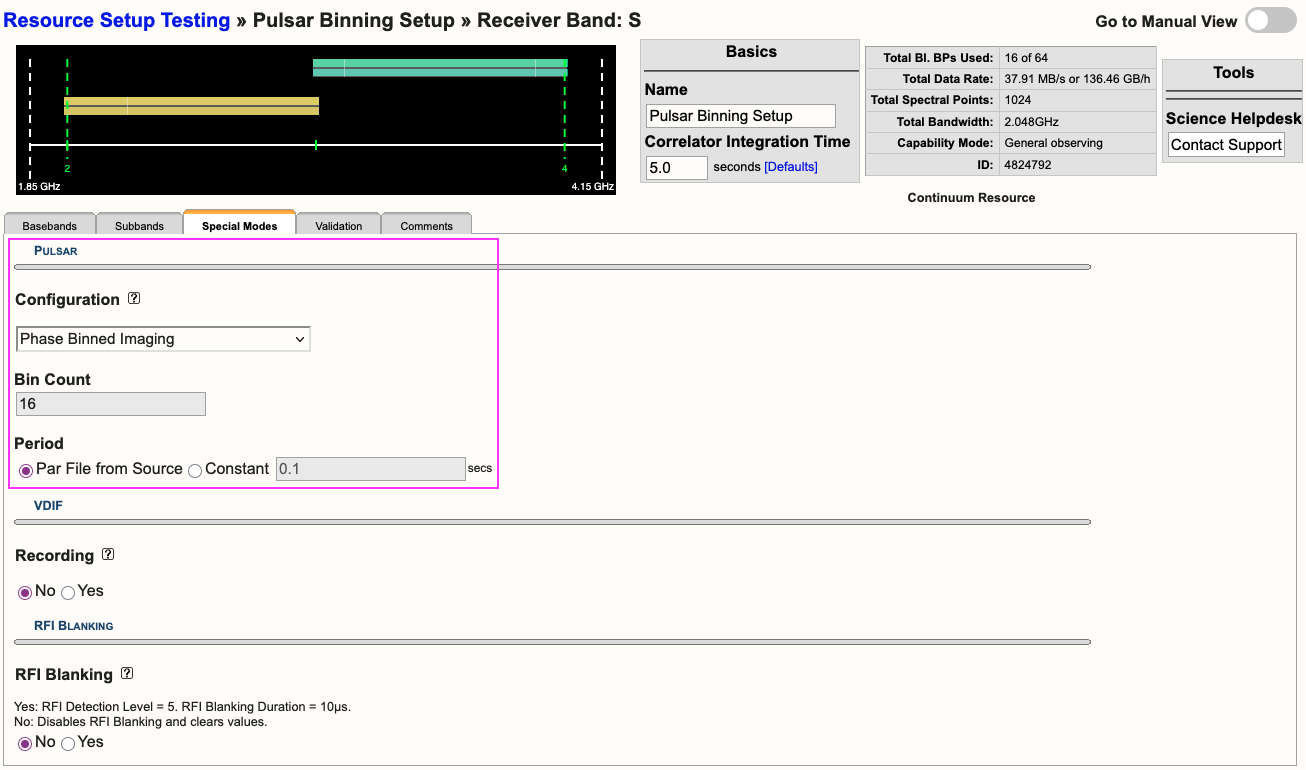Open the Phase Binned Imaging configuration dropdown
The width and height of the screenshot is (1306, 770).
tap(162, 338)
